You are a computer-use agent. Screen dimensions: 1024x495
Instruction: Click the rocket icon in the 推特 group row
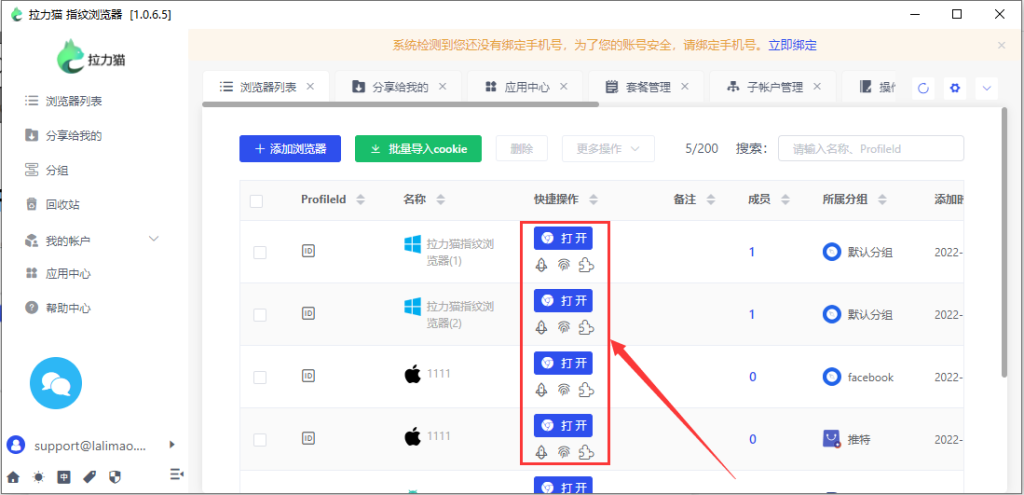click(x=541, y=452)
